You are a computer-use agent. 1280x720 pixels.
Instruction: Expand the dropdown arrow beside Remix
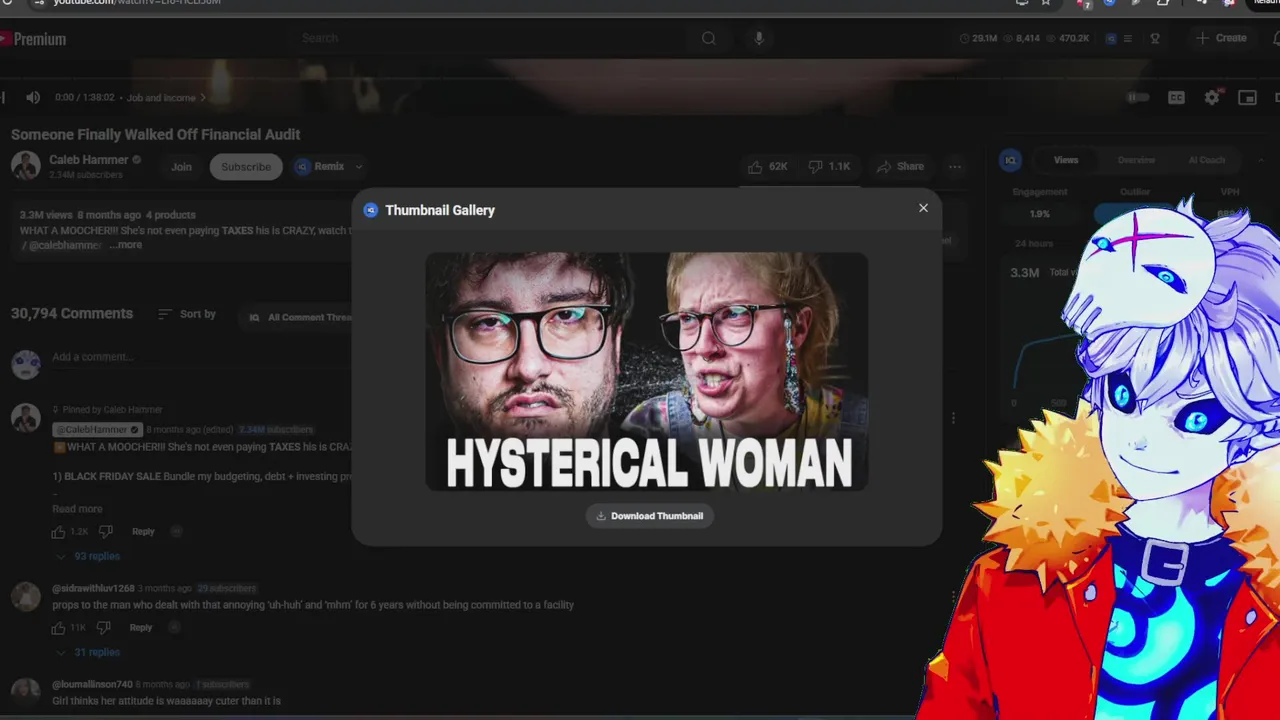point(358,167)
